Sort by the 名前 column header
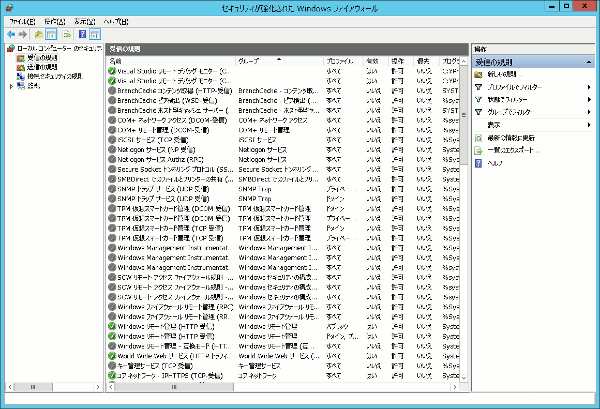The width and height of the screenshot is (600, 409). pos(171,61)
